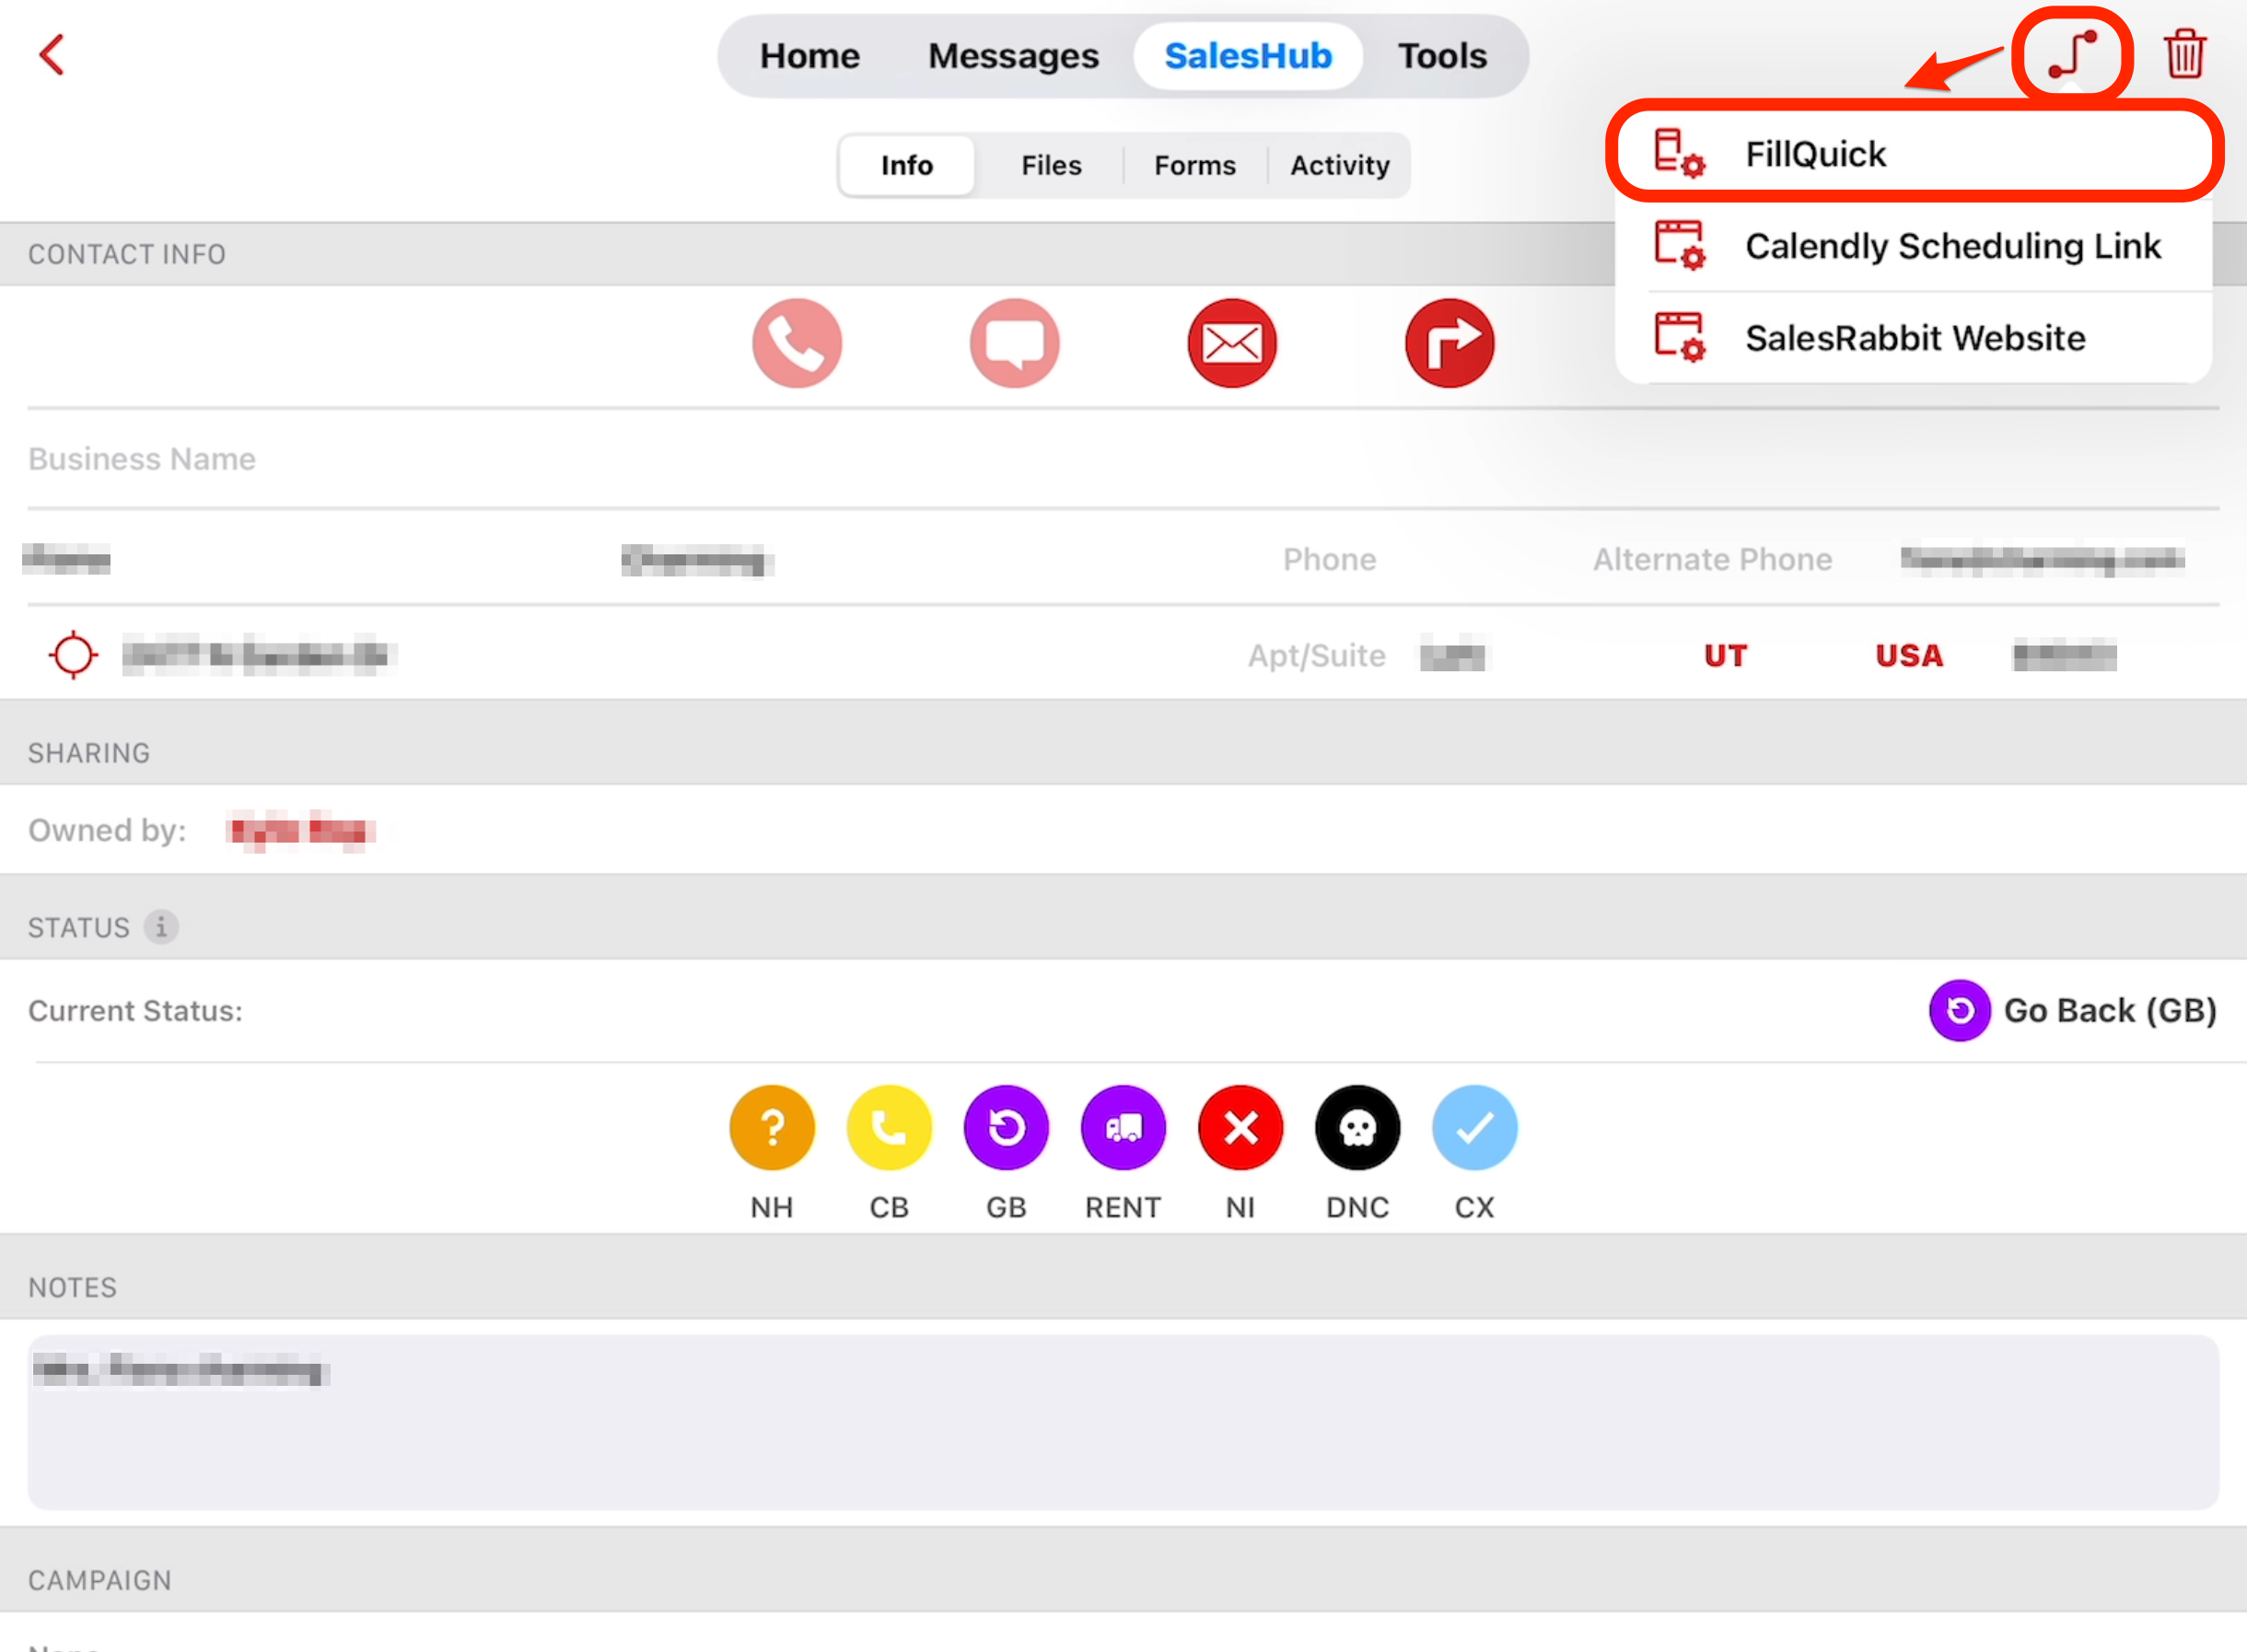Open the USA country selector
This screenshot has width=2247, height=1652.
click(1909, 656)
